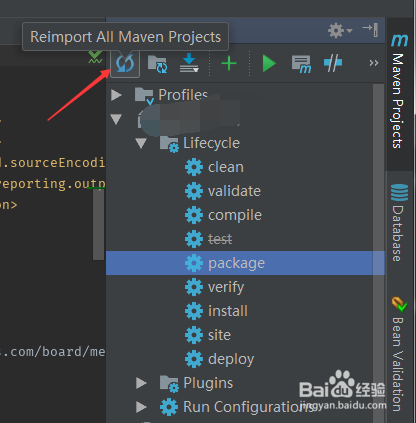Run Maven build with green play icon

click(269, 63)
